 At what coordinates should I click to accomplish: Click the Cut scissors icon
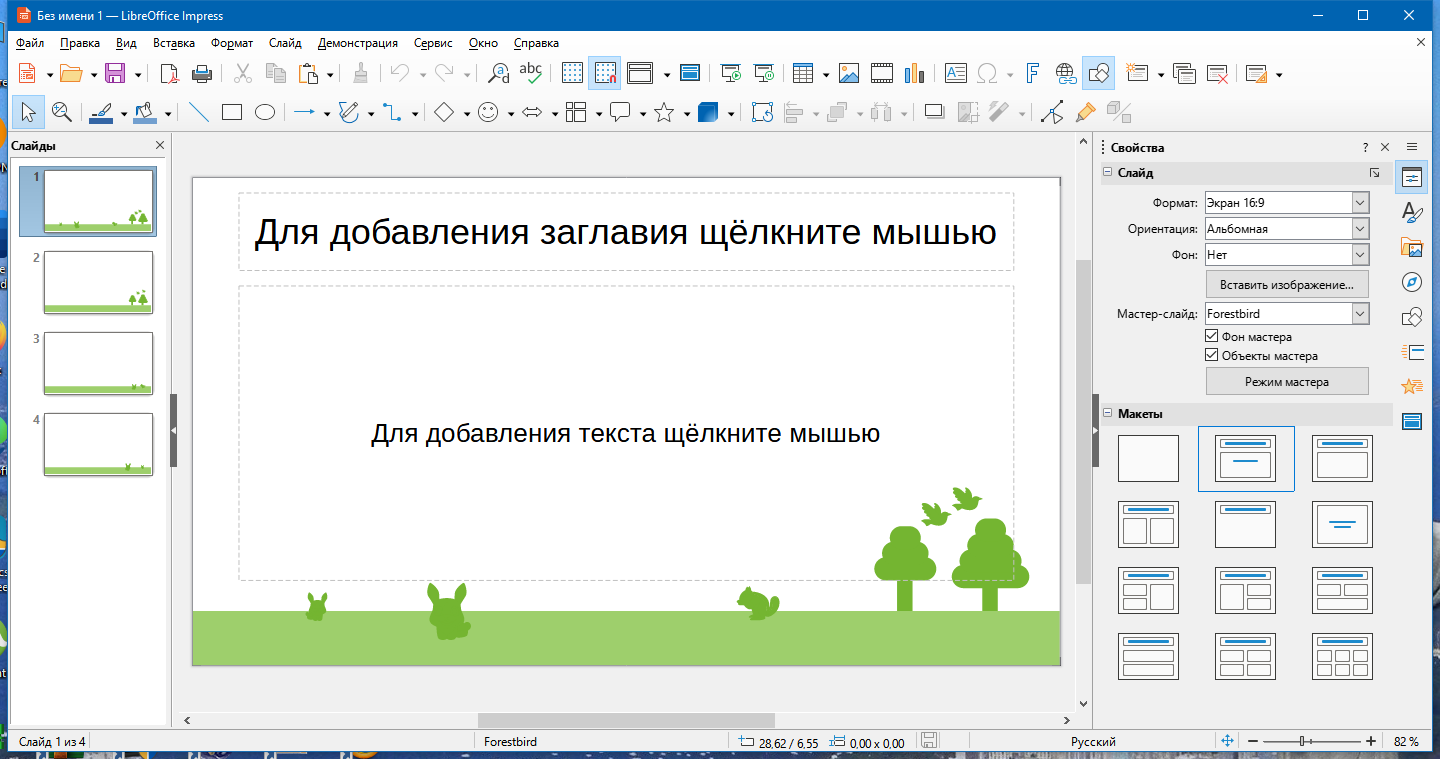(243, 73)
